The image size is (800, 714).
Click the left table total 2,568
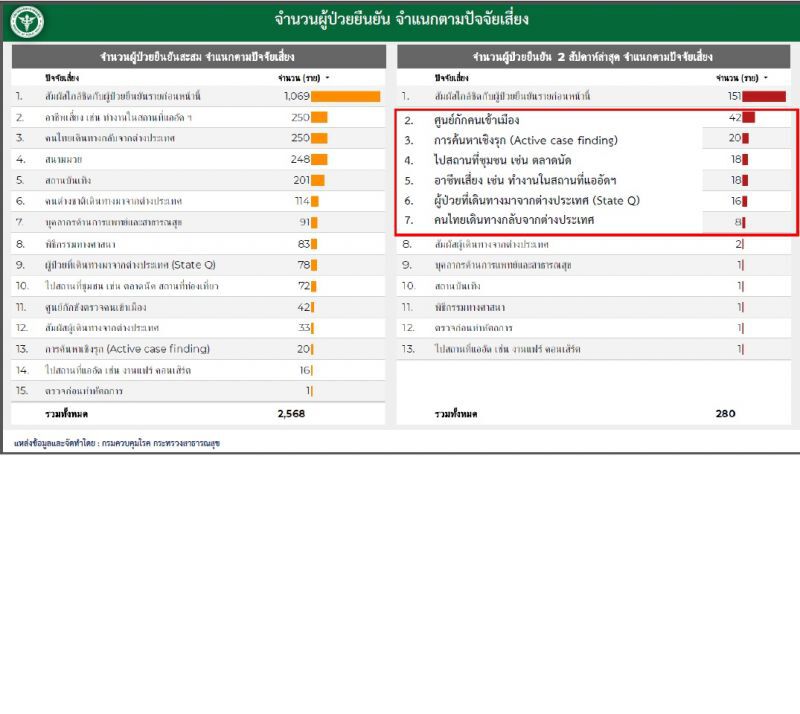click(x=291, y=414)
